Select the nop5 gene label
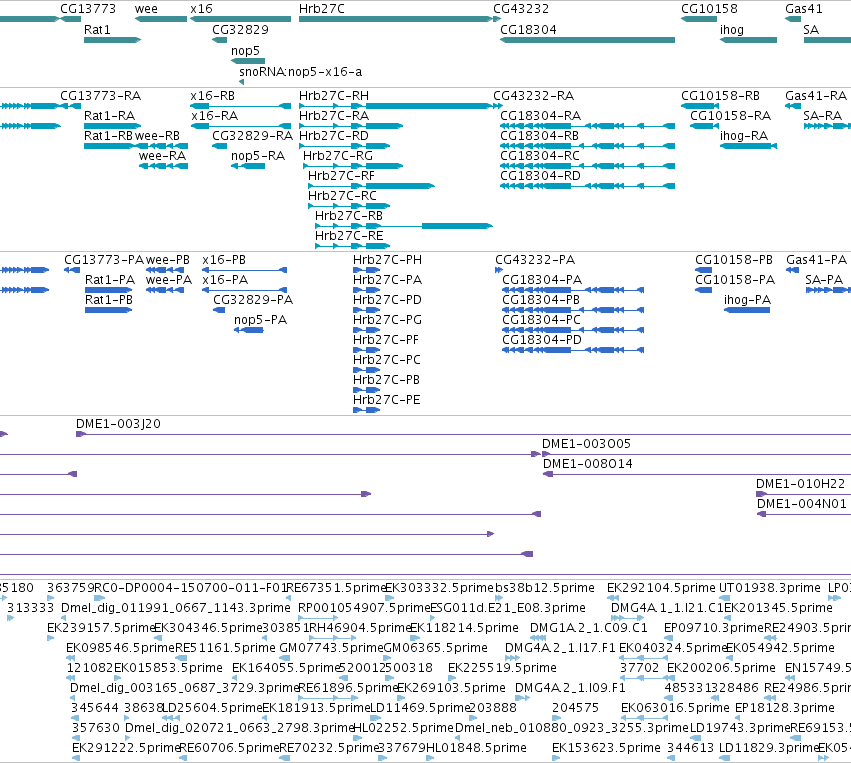 245,51
